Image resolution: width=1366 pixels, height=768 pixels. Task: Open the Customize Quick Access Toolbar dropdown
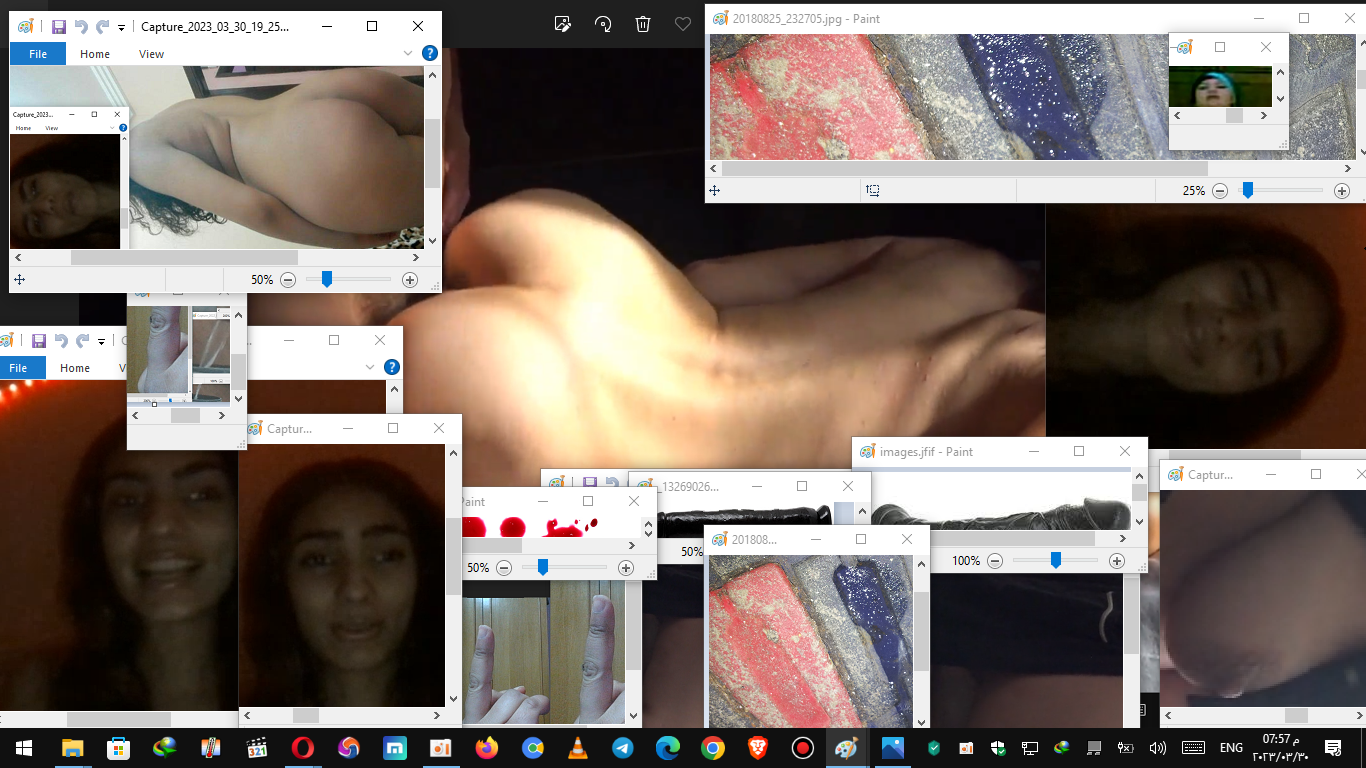[122, 26]
